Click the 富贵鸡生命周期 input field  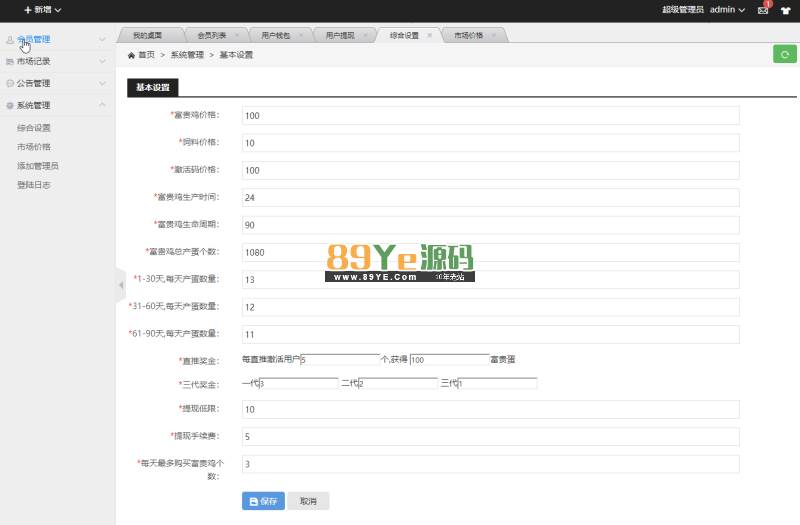click(x=490, y=225)
